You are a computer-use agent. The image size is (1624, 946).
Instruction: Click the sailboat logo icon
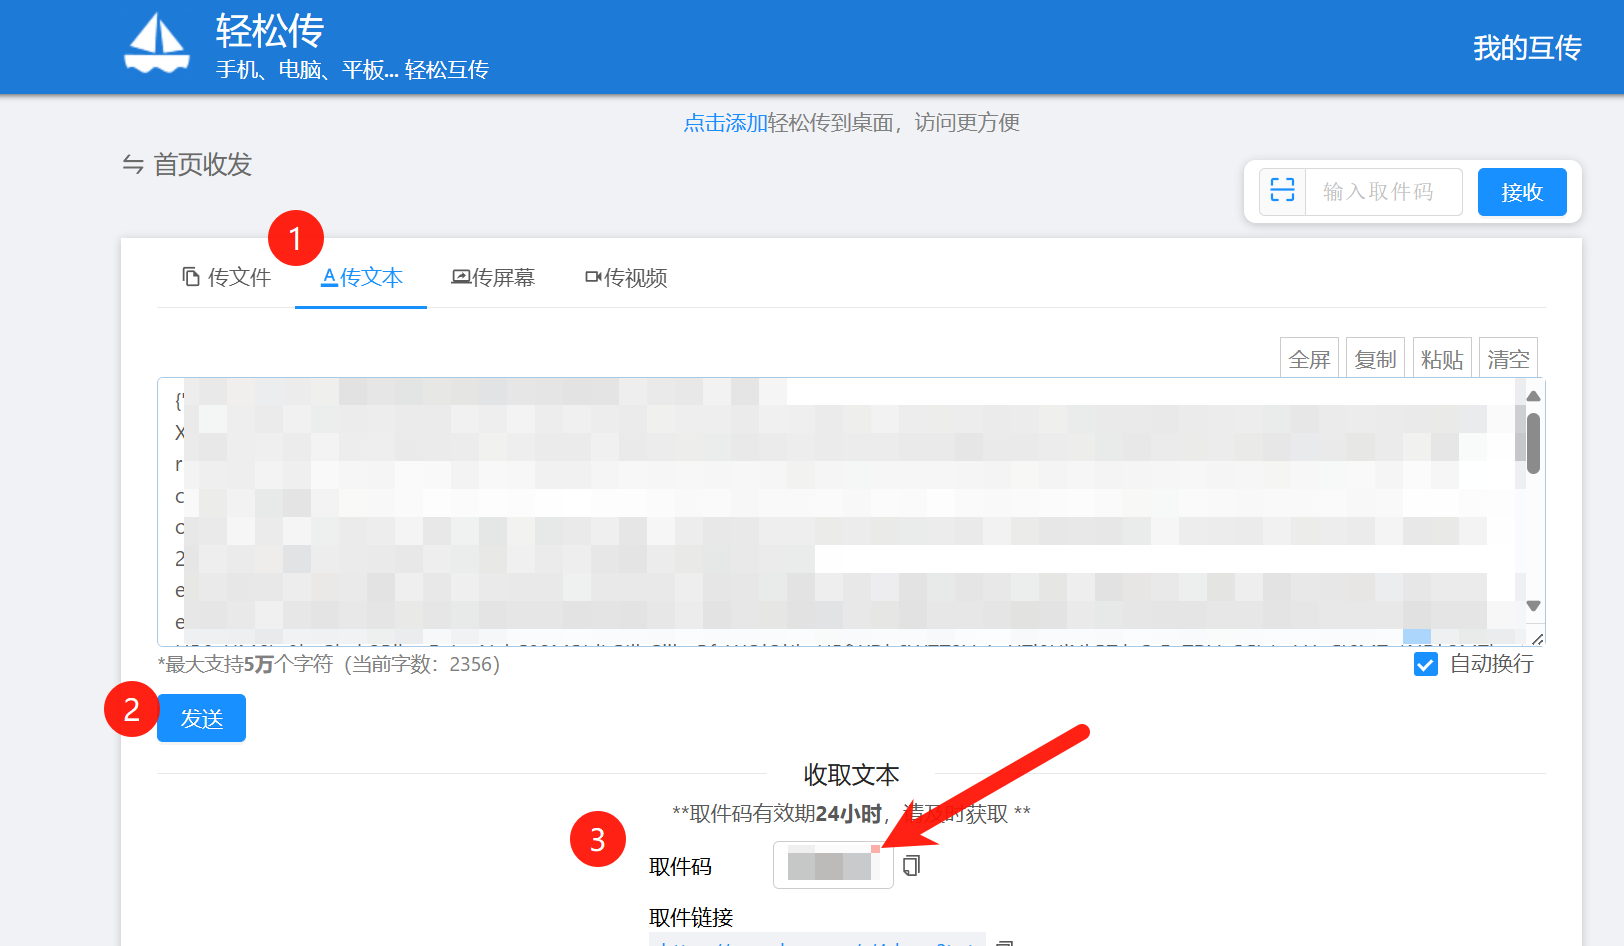[x=157, y=44]
